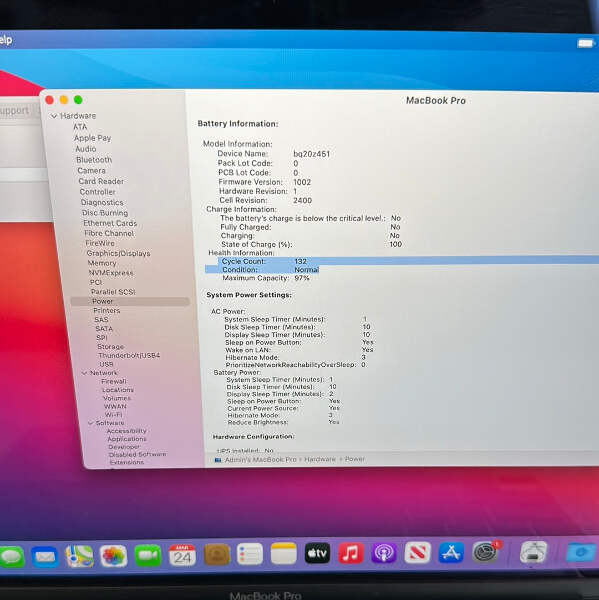Select Card Reader in the sidebar
Image resolution: width=599 pixels, height=600 pixels.
(x=101, y=181)
